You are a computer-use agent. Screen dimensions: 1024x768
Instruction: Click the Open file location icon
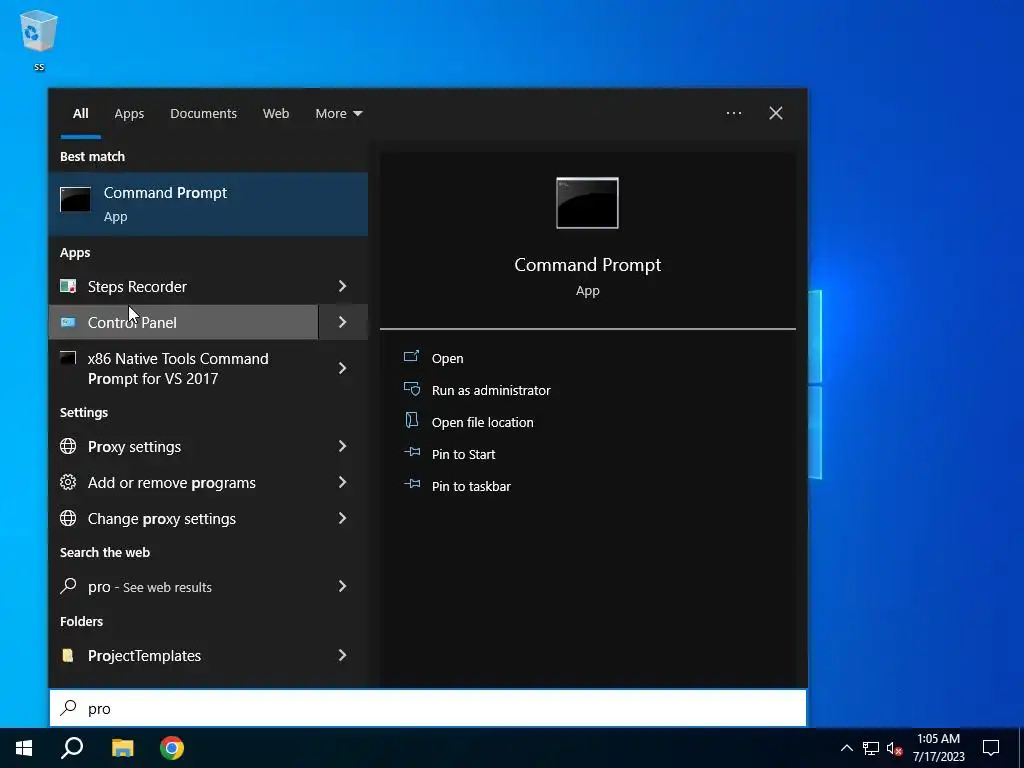[x=411, y=420]
